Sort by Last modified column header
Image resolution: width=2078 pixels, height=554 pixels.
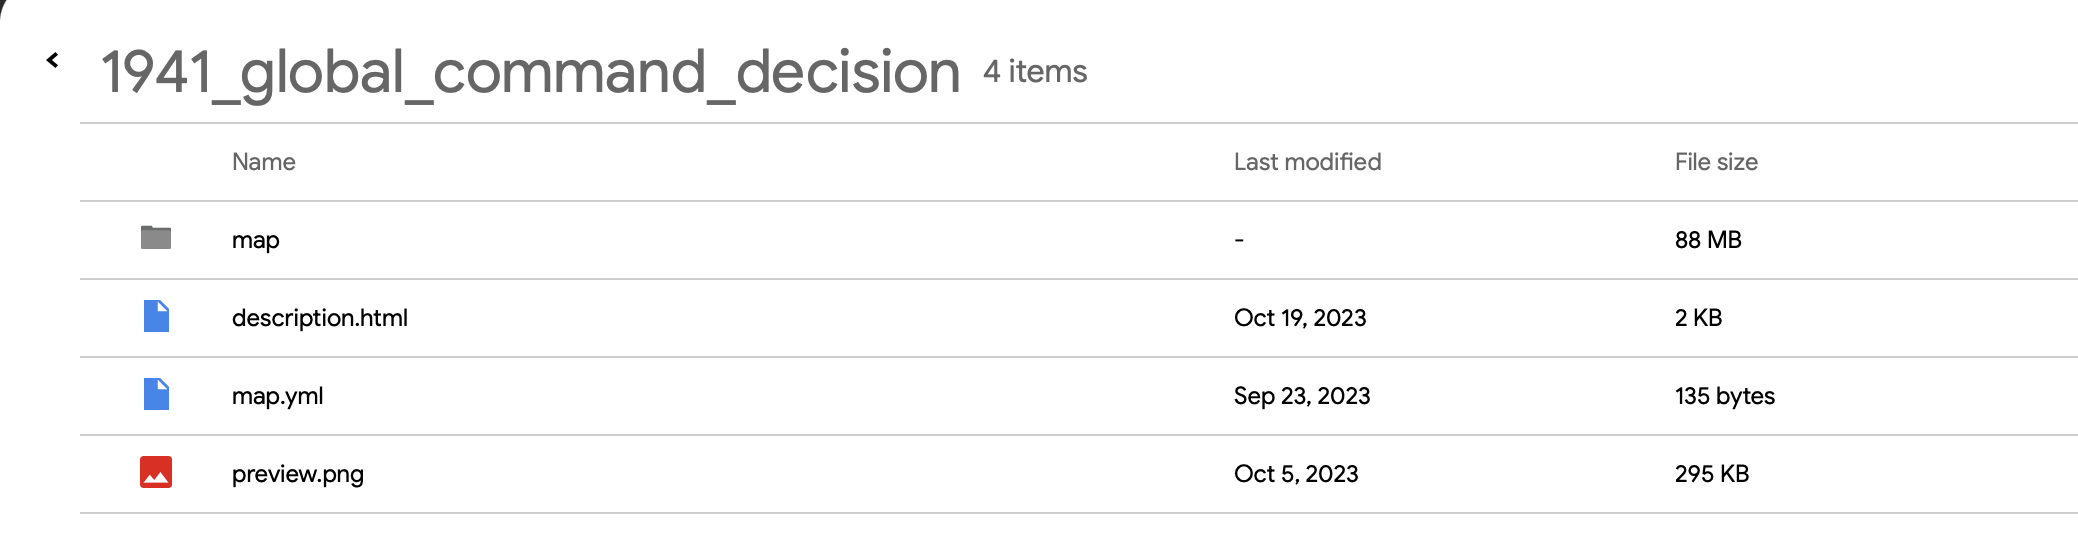click(1307, 162)
